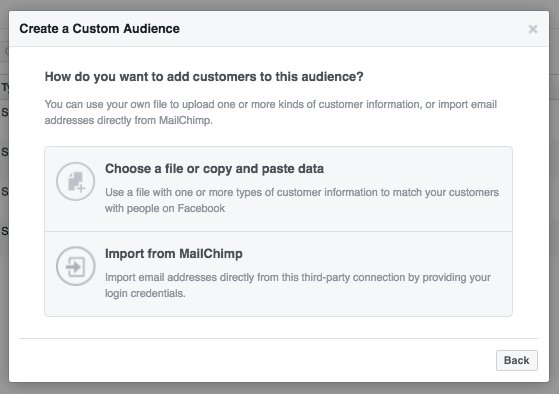Close the Create a Custom Audience dialog

[533, 29]
